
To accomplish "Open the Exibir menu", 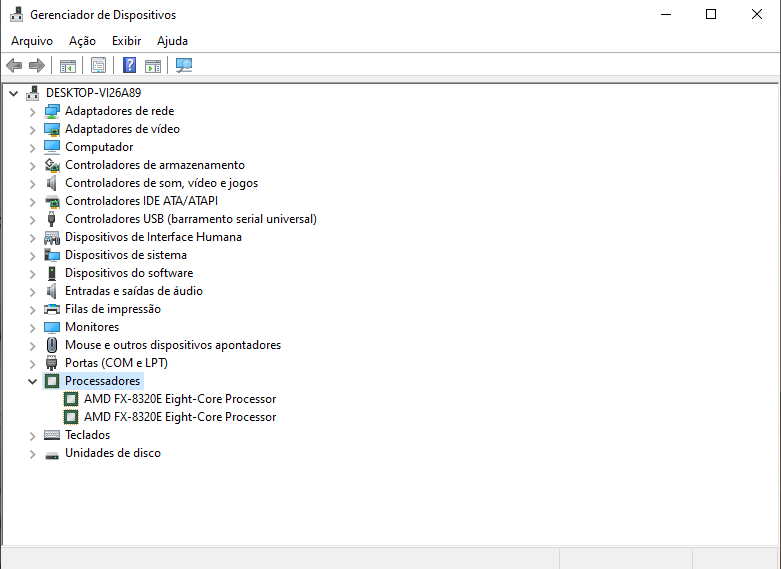I will tap(127, 41).
